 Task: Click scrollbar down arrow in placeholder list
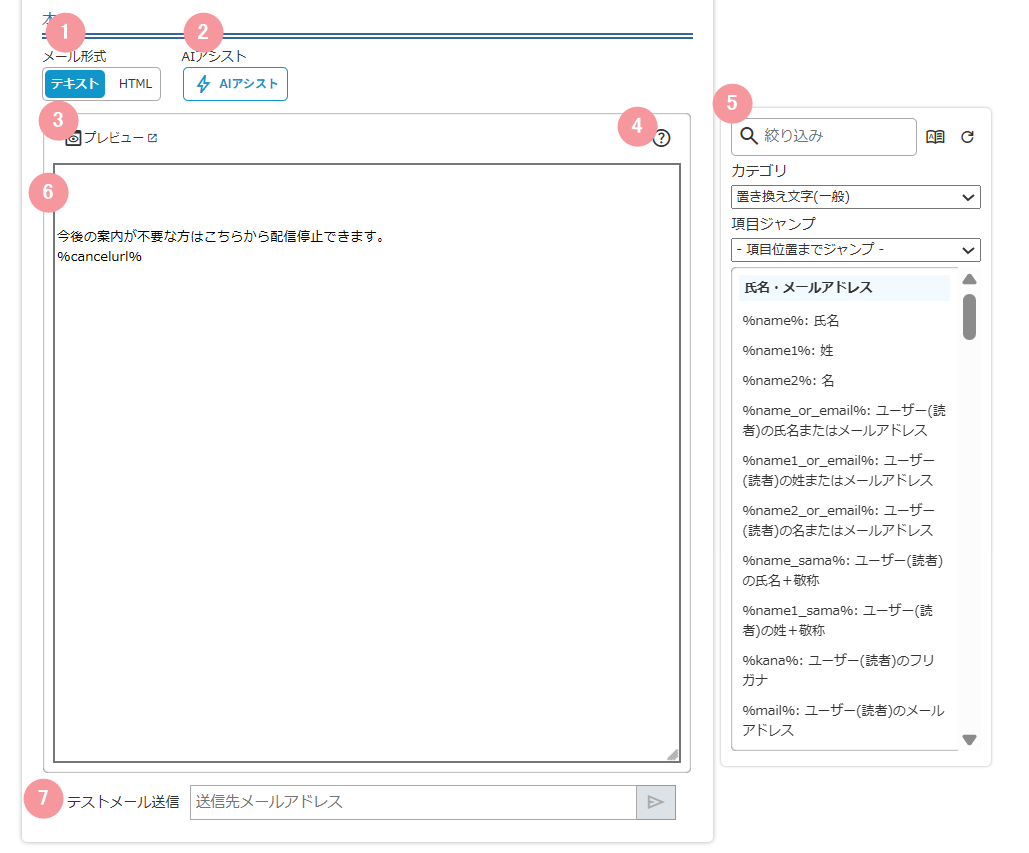pyautogui.click(x=969, y=740)
